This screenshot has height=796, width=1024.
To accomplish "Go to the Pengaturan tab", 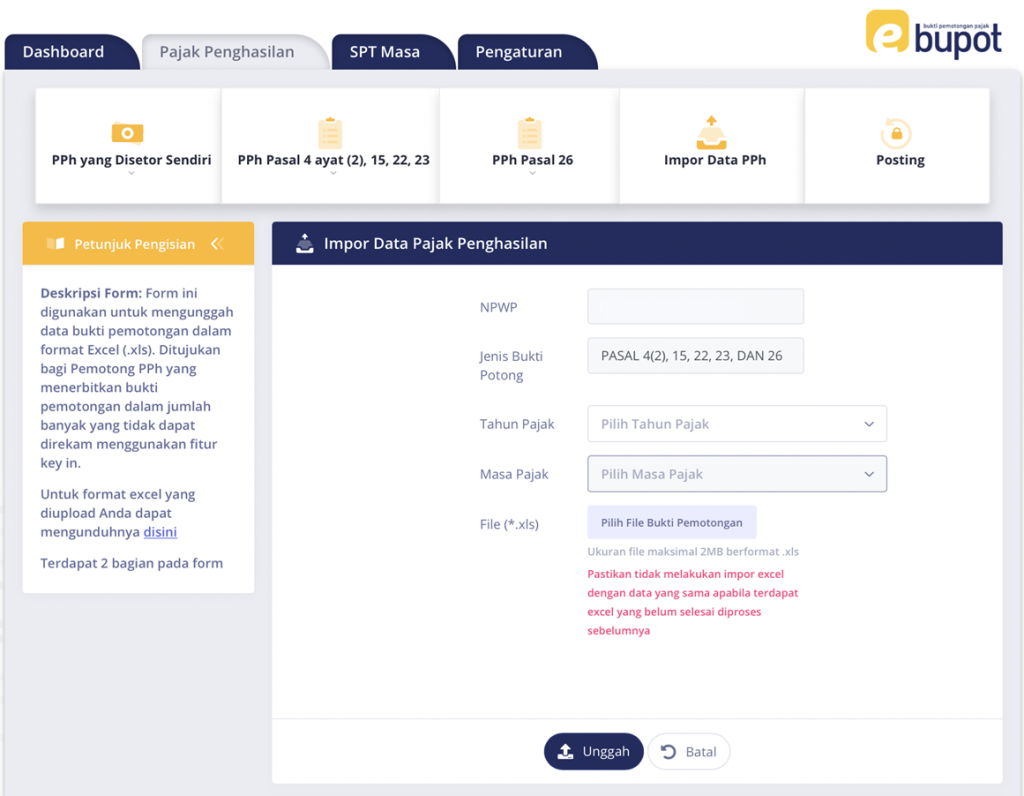I will 519,52.
